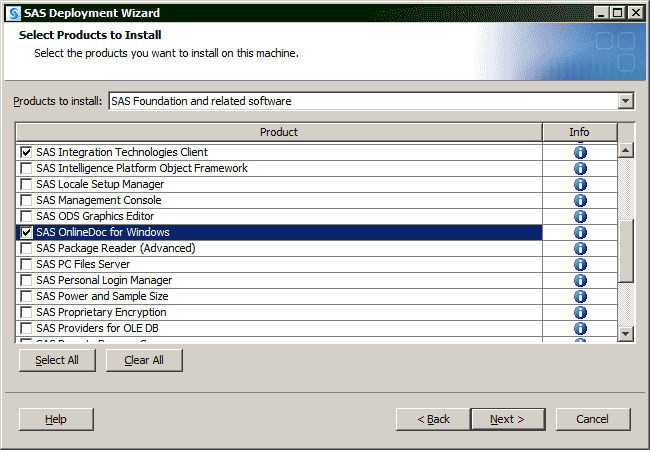Uncheck SAS OnlineDoc for Windows checkbox
The image size is (650, 450).
(26, 232)
